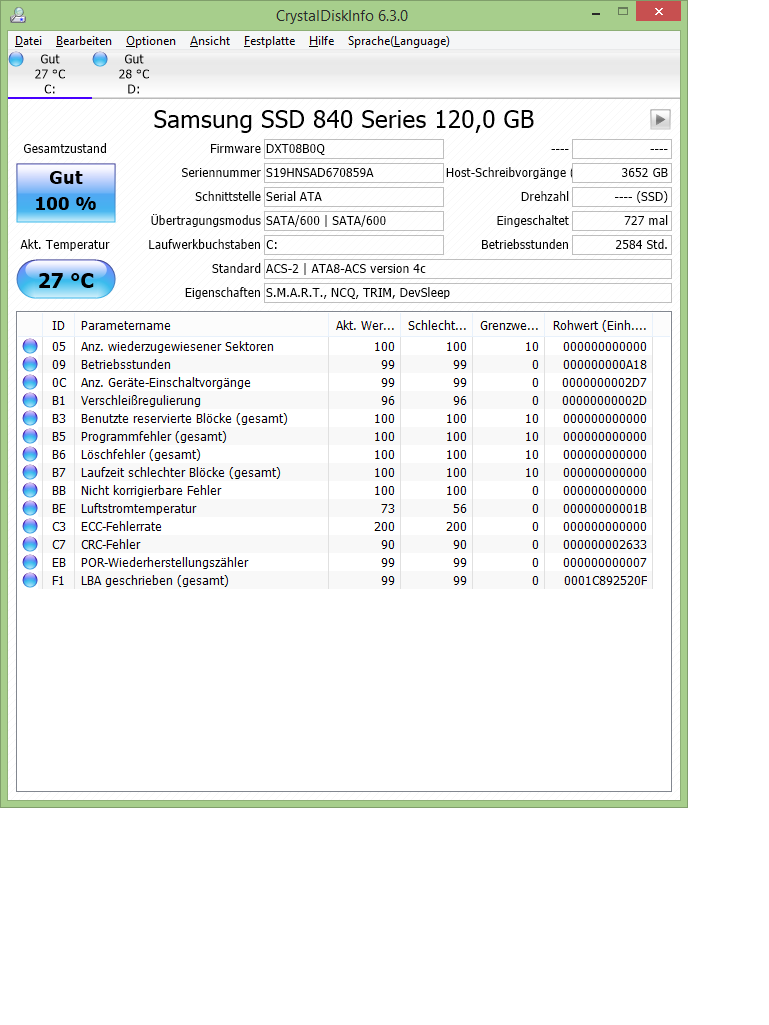This screenshot has height=1025, width=769.
Task: Click status circle for CRC-Fehler row
Action: (30, 544)
